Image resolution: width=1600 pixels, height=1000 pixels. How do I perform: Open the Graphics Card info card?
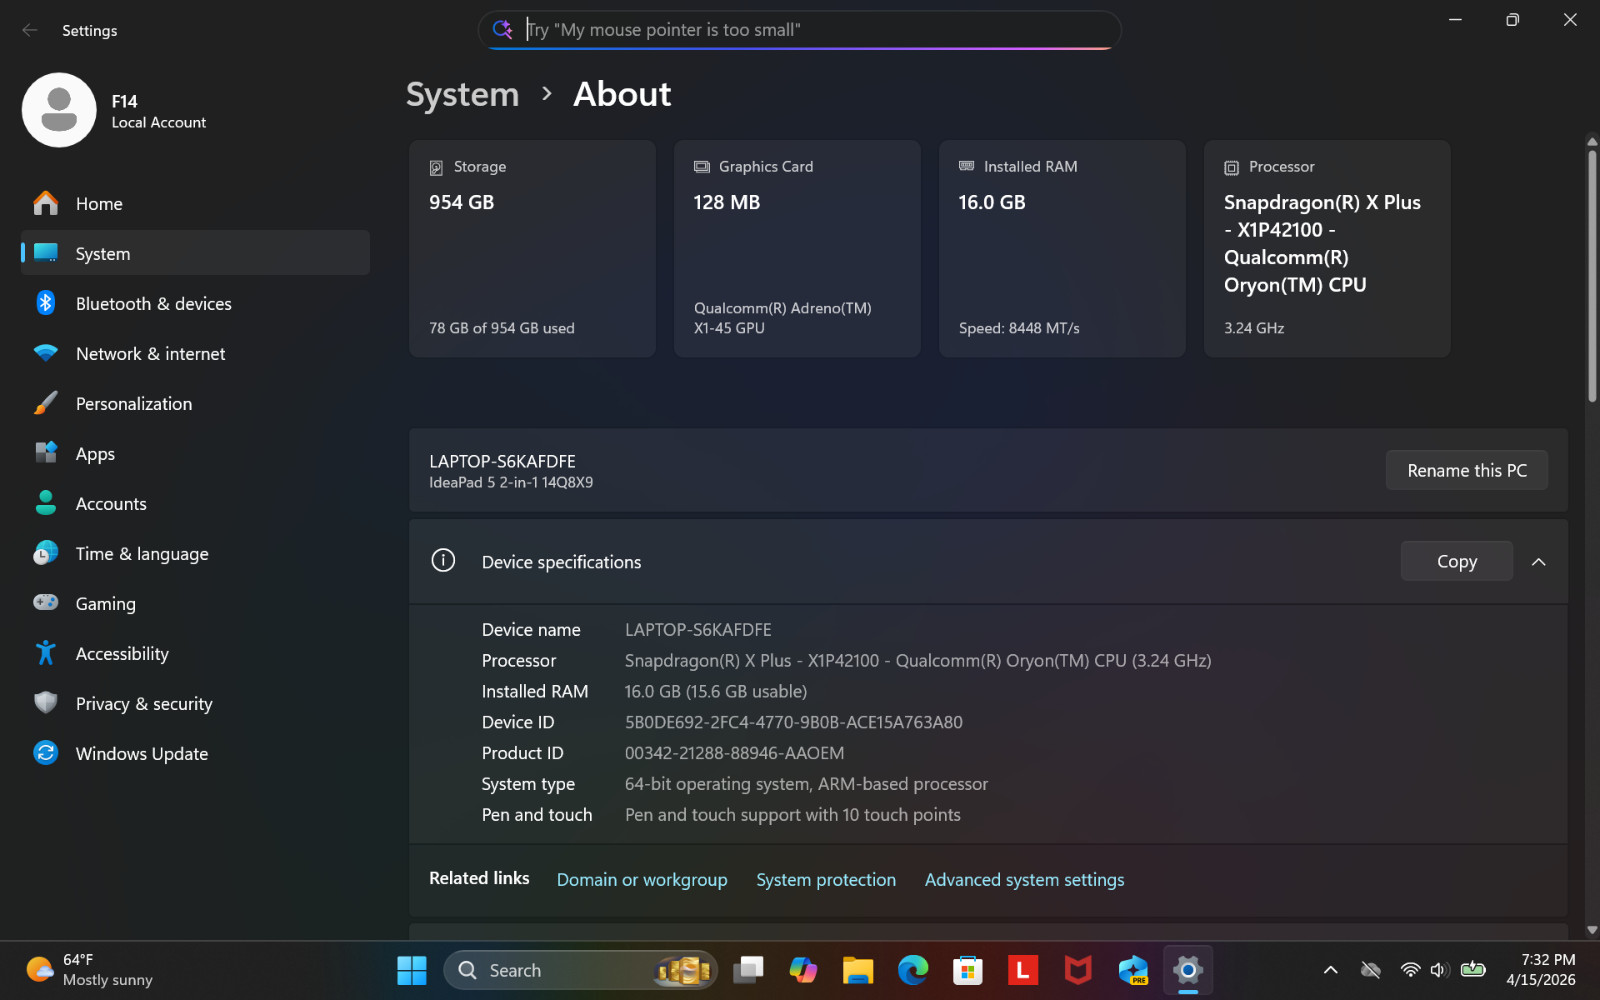tap(797, 248)
